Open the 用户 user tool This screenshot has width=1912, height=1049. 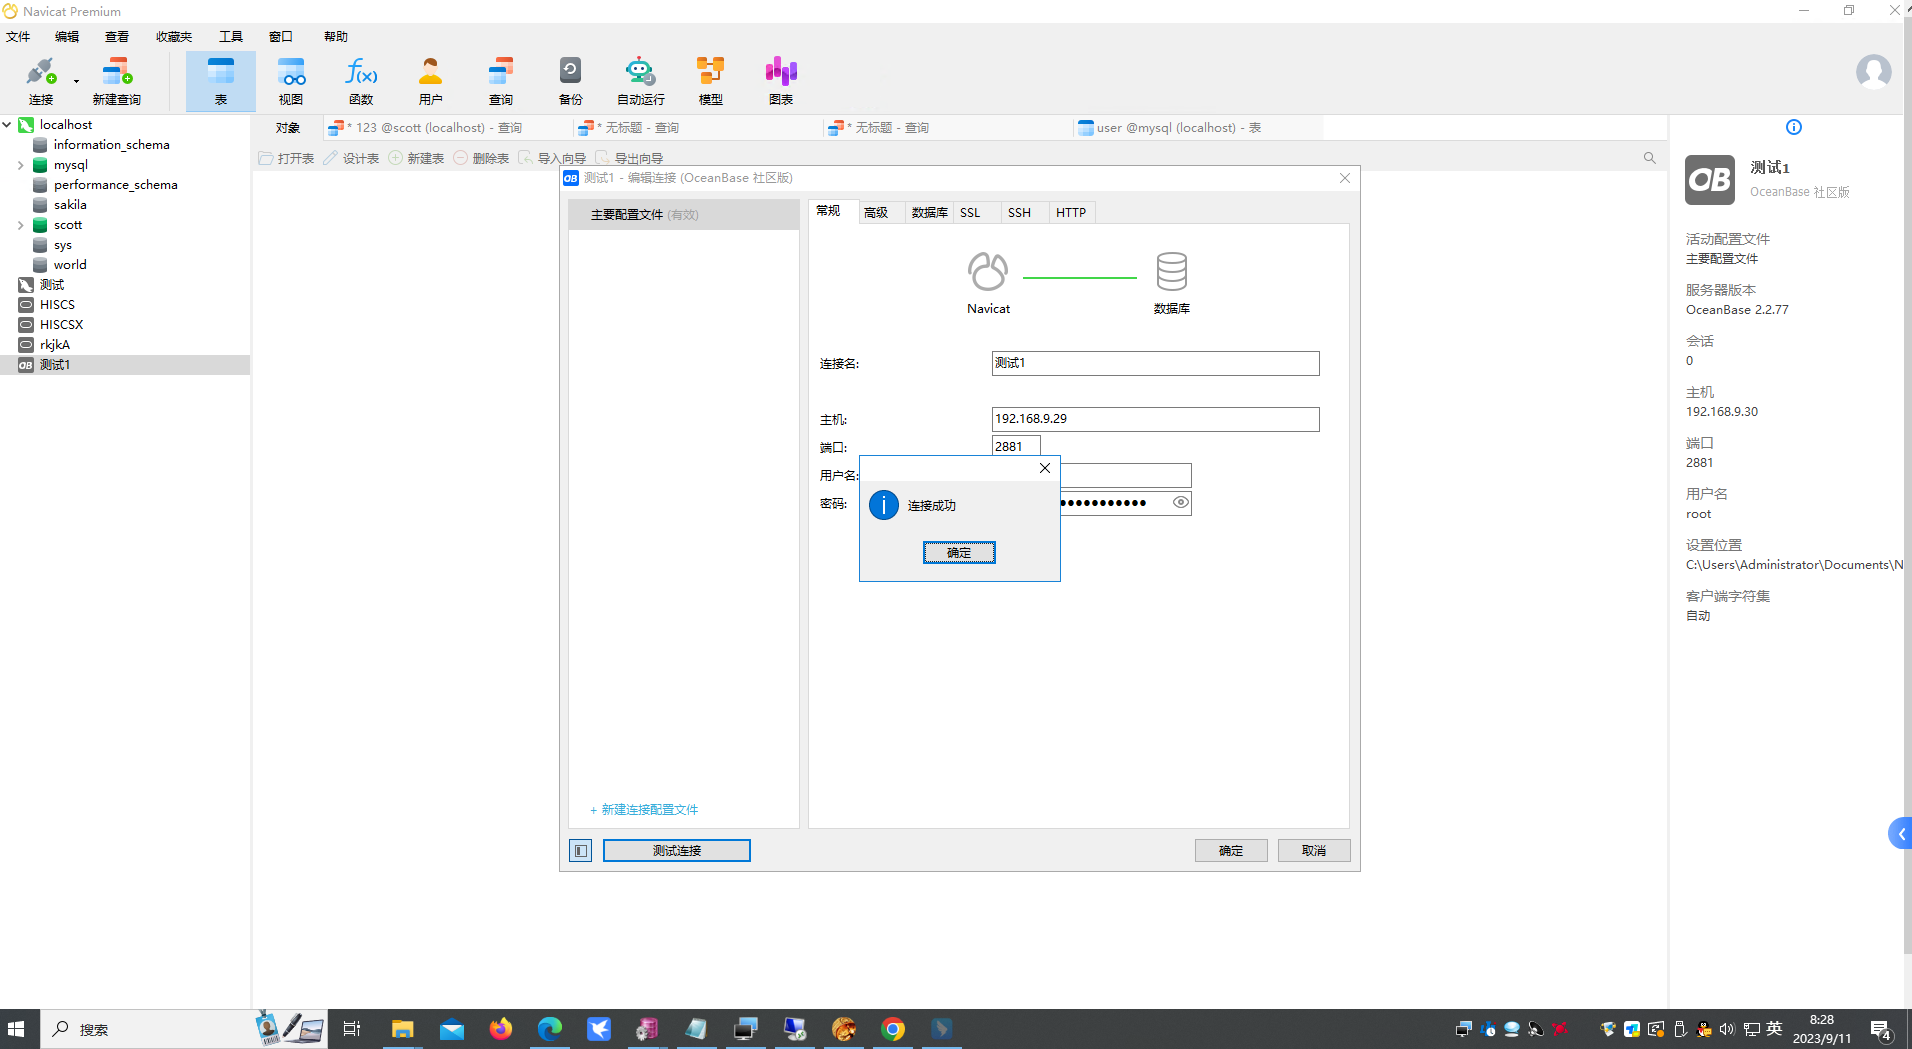pyautogui.click(x=431, y=80)
